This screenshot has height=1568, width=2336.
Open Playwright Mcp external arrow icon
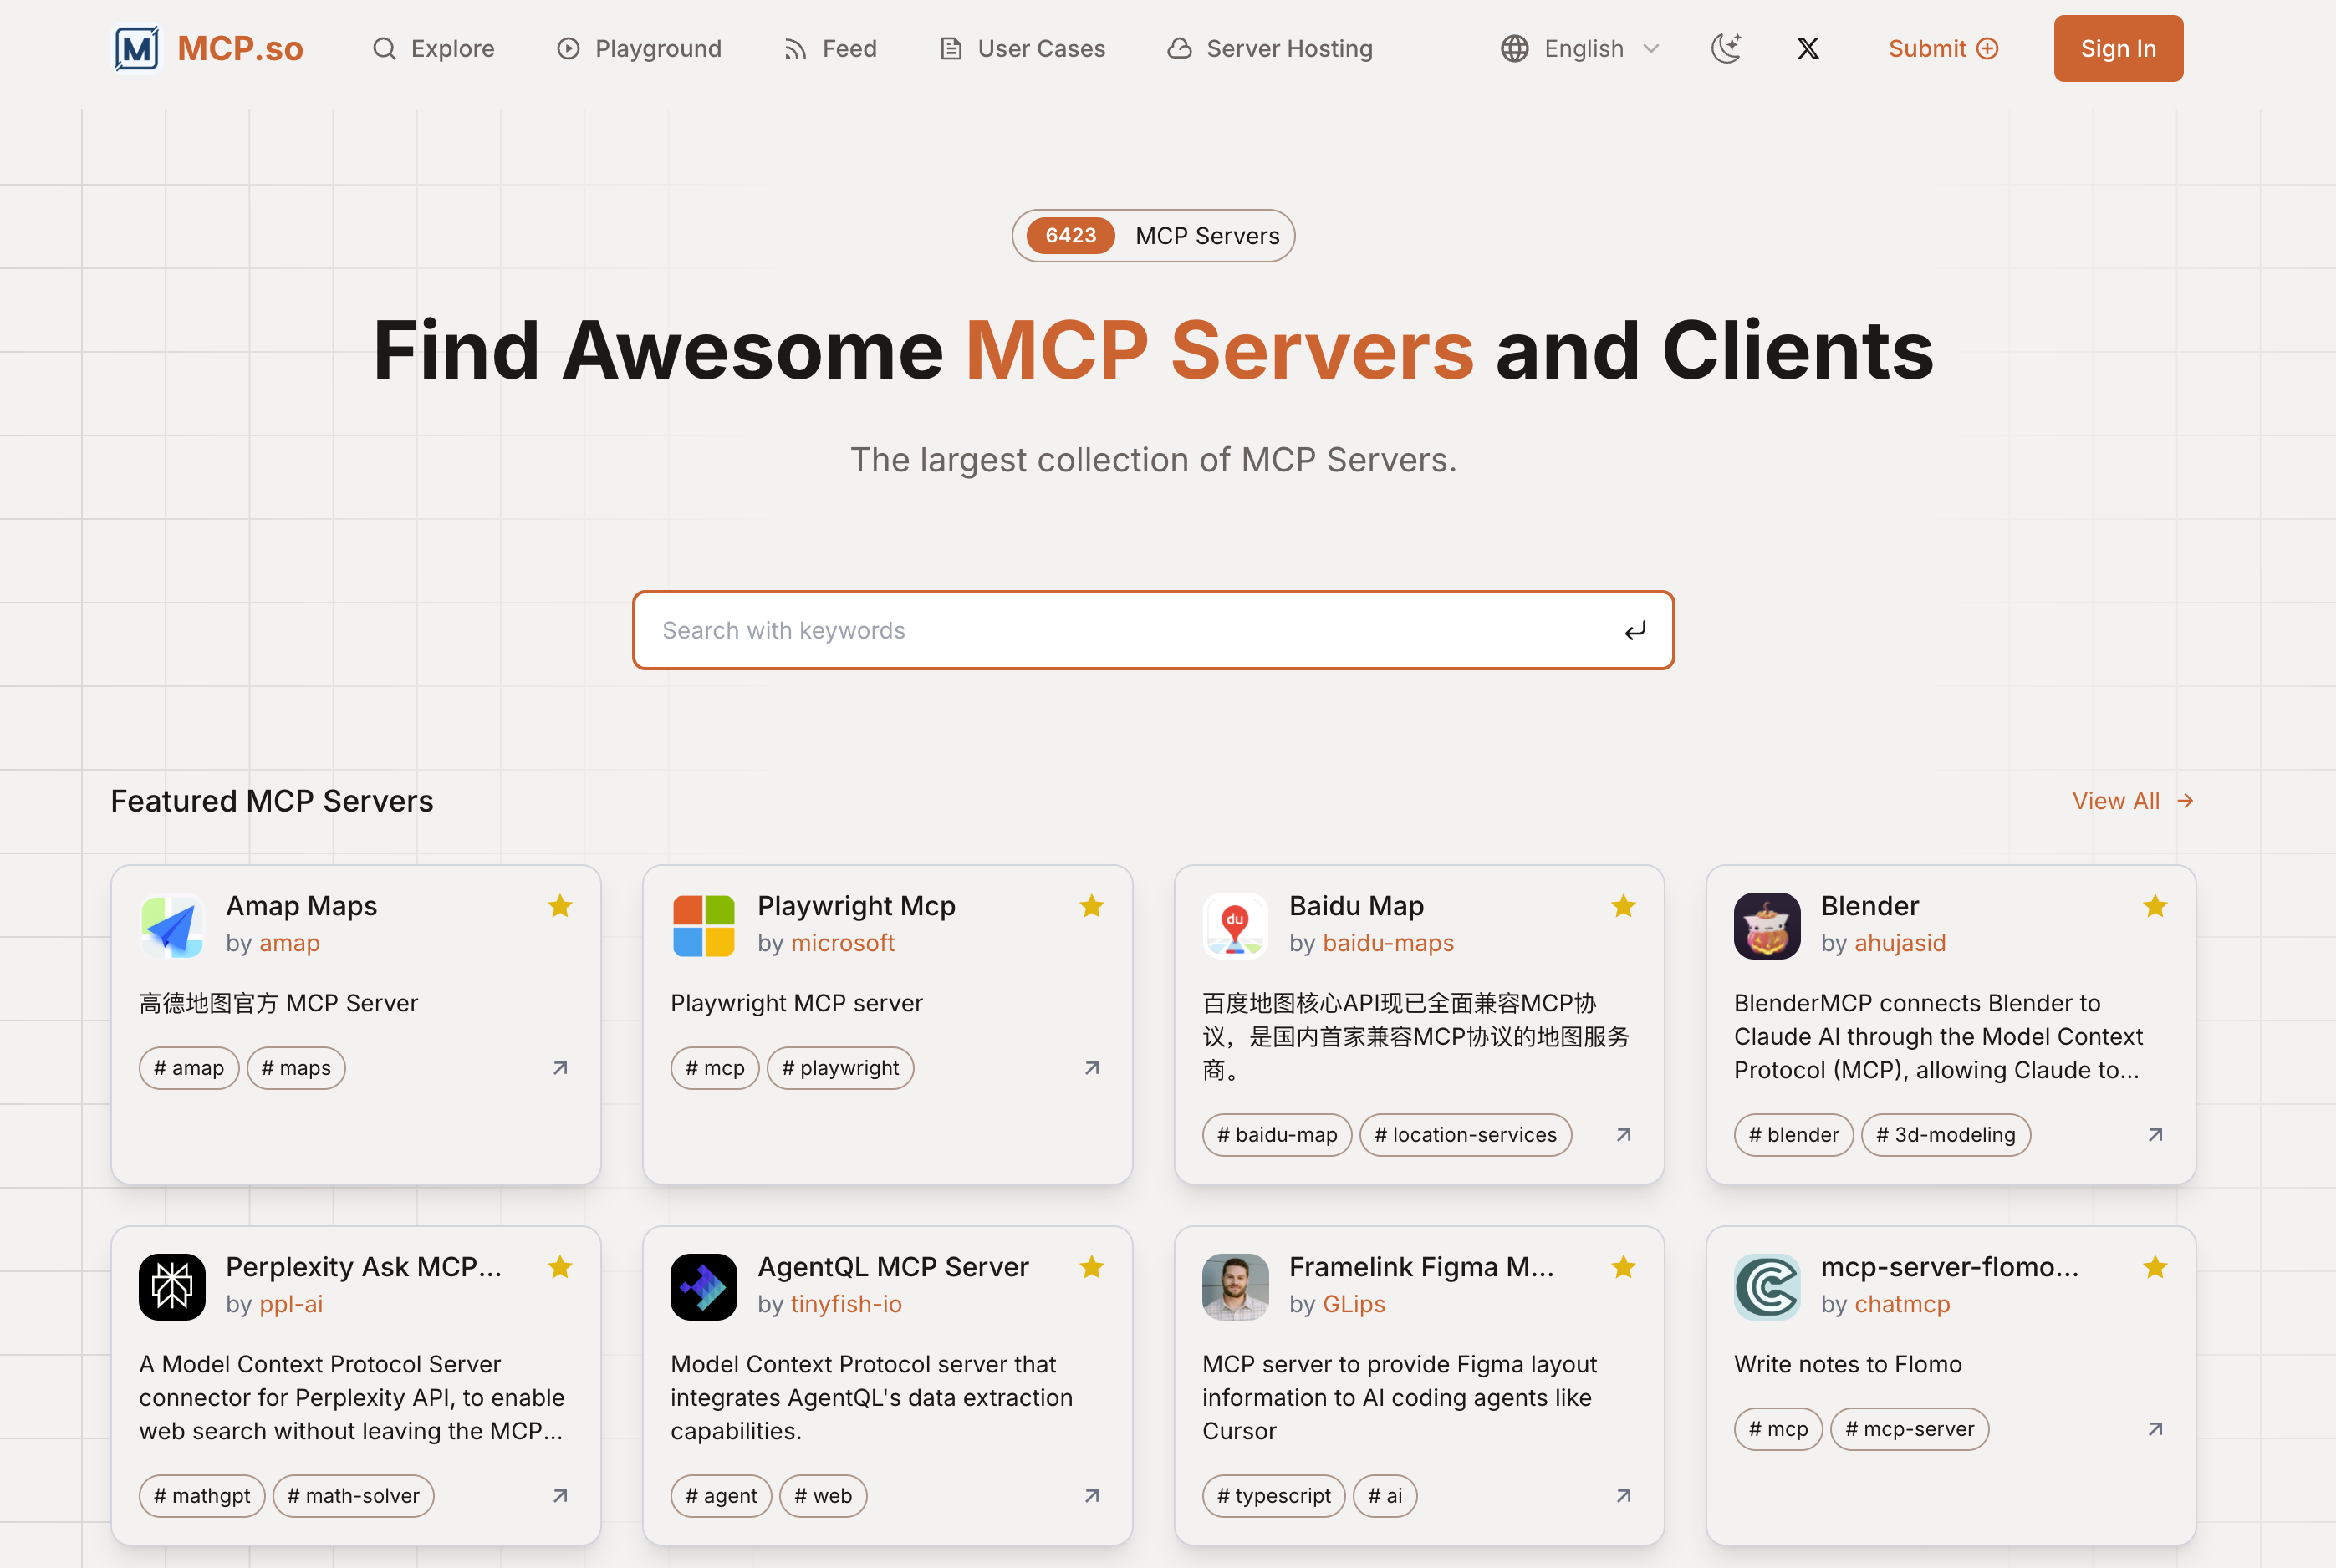coord(1092,1068)
